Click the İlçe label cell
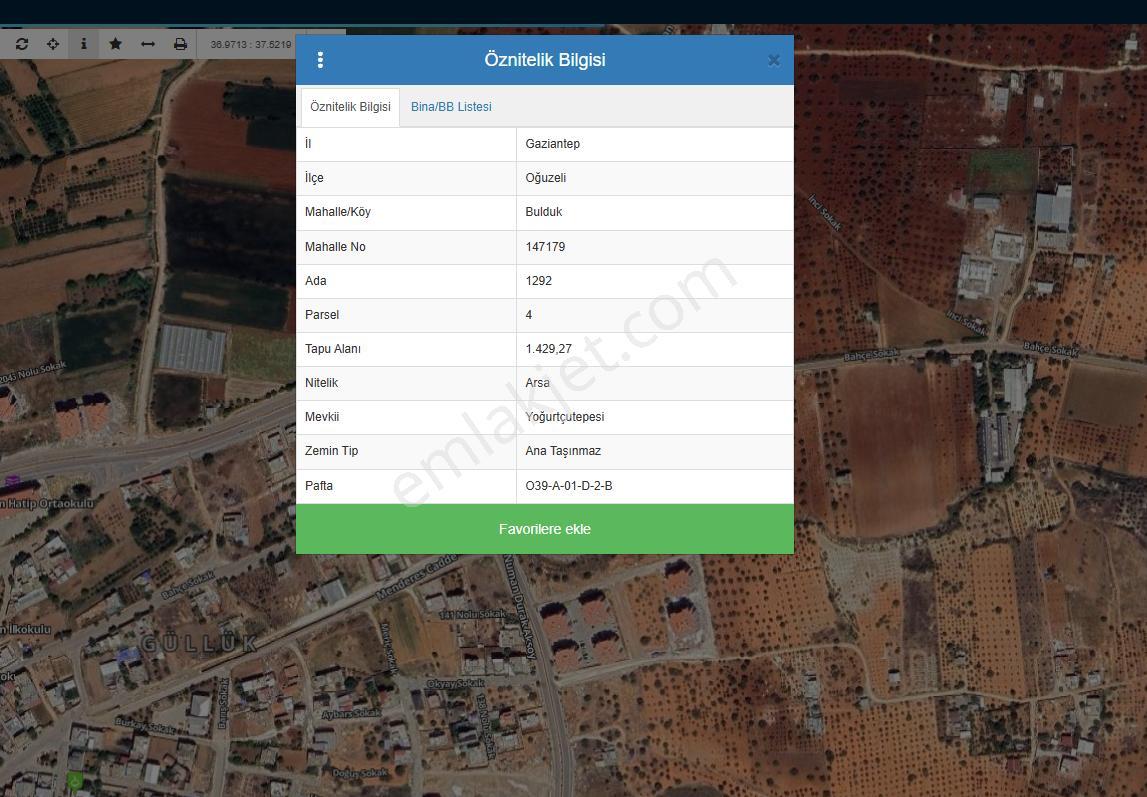The height and width of the screenshot is (797, 1147). pyautogui.click(x=406, y=178)
